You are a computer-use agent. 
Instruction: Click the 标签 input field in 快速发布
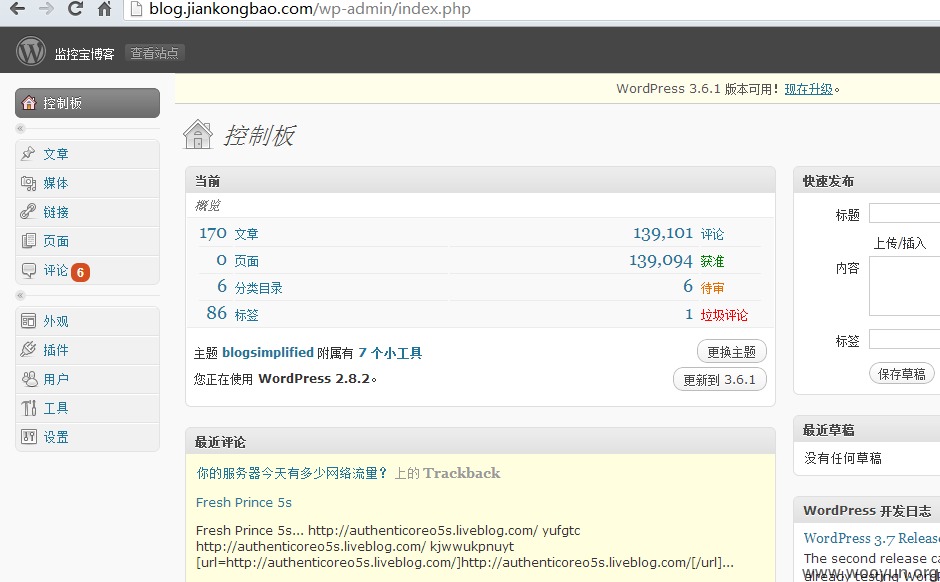(x=905, y=339)
